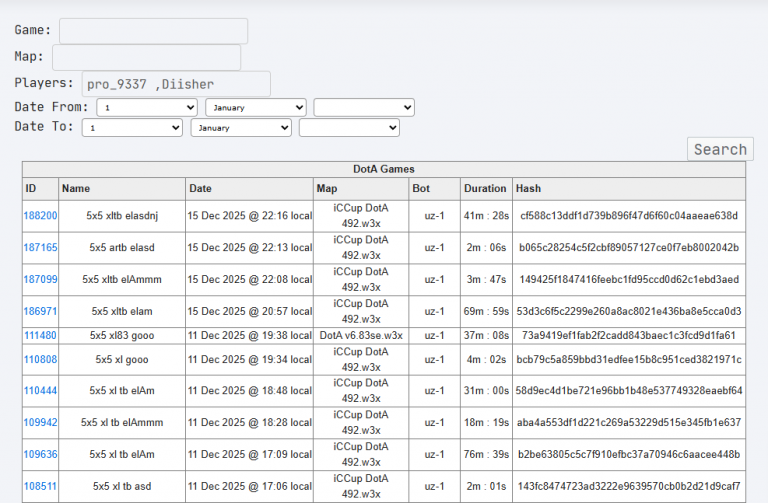The image size is (768, 503).
Task: Open game ID 187099 link
Action: (x=40, y=279)
